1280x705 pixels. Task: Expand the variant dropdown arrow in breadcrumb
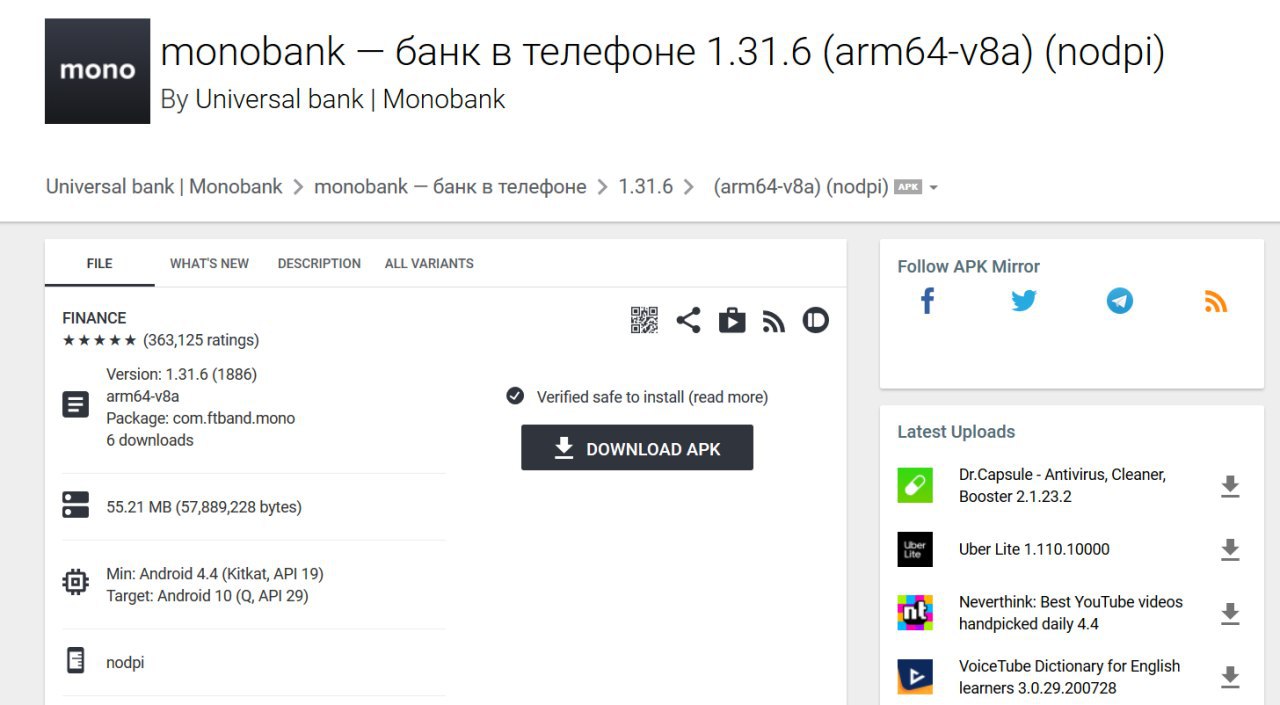point(933,188)
